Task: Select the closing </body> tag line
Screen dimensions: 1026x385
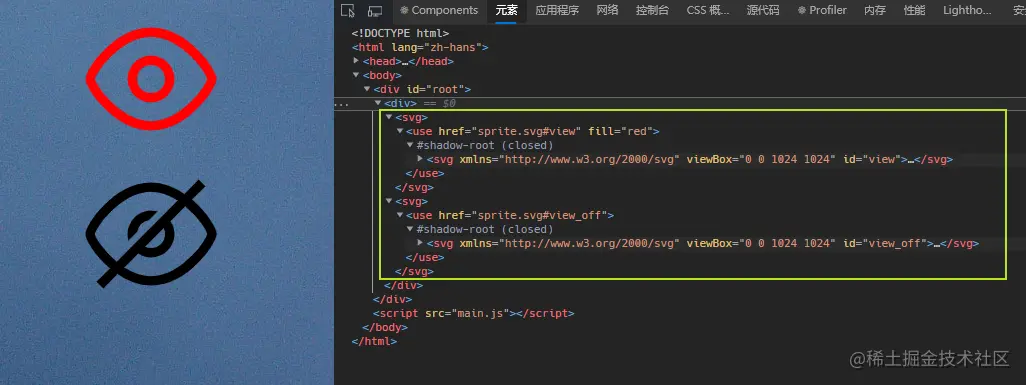Action: tap(385, 327)
